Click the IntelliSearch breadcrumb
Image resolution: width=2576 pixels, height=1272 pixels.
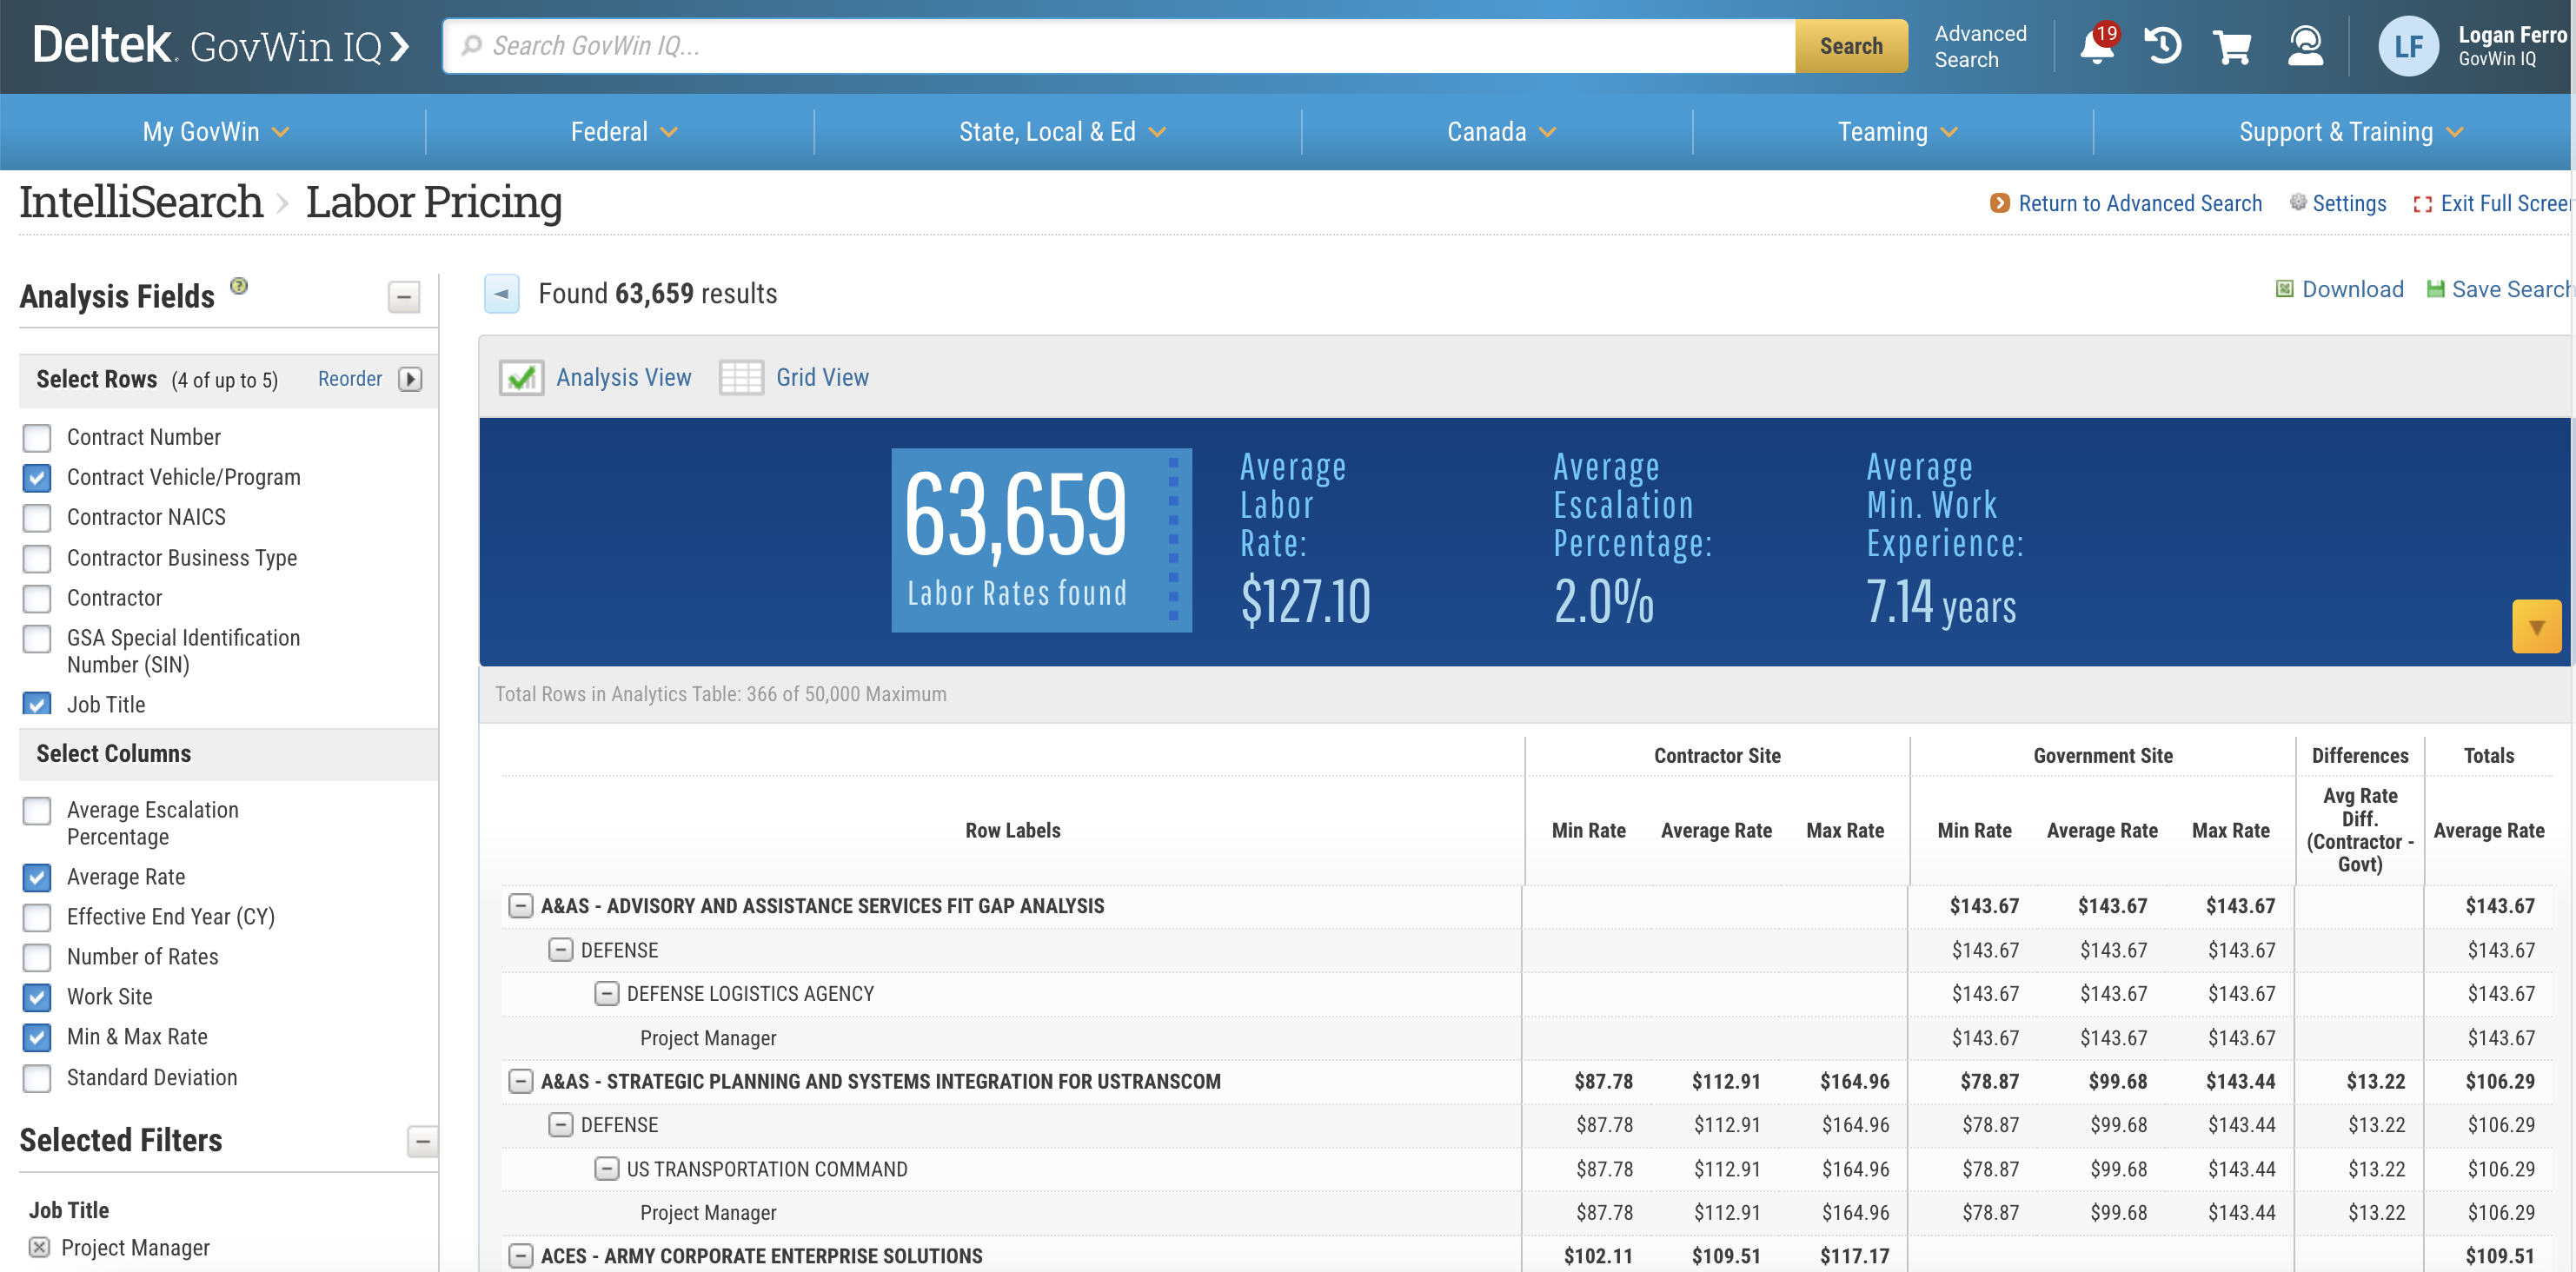[x=141, y=202]
